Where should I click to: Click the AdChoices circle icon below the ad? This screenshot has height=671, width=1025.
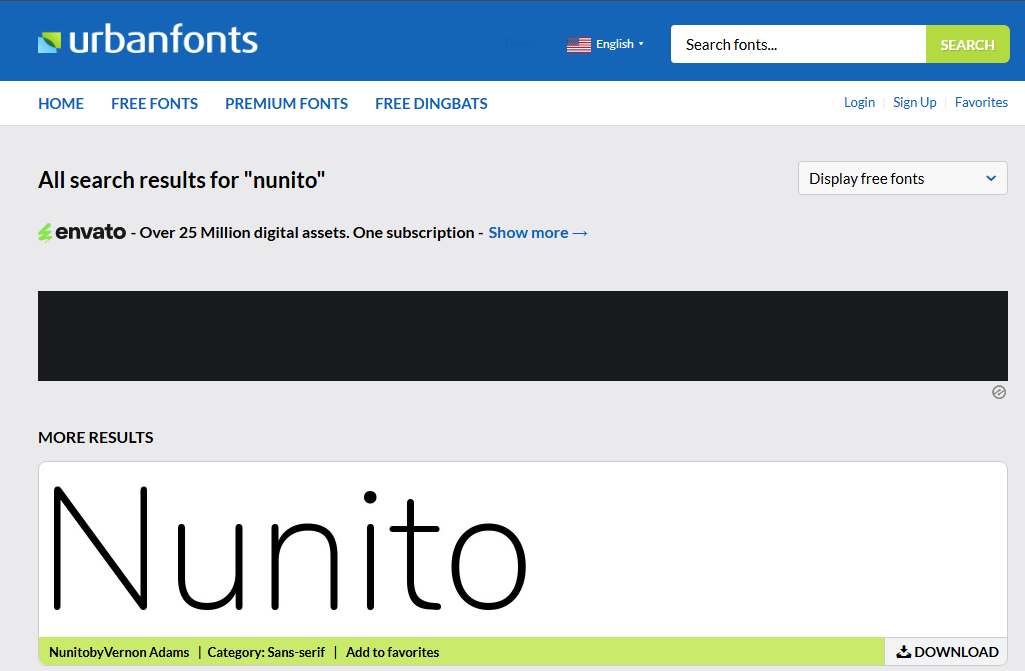[998, 392]
